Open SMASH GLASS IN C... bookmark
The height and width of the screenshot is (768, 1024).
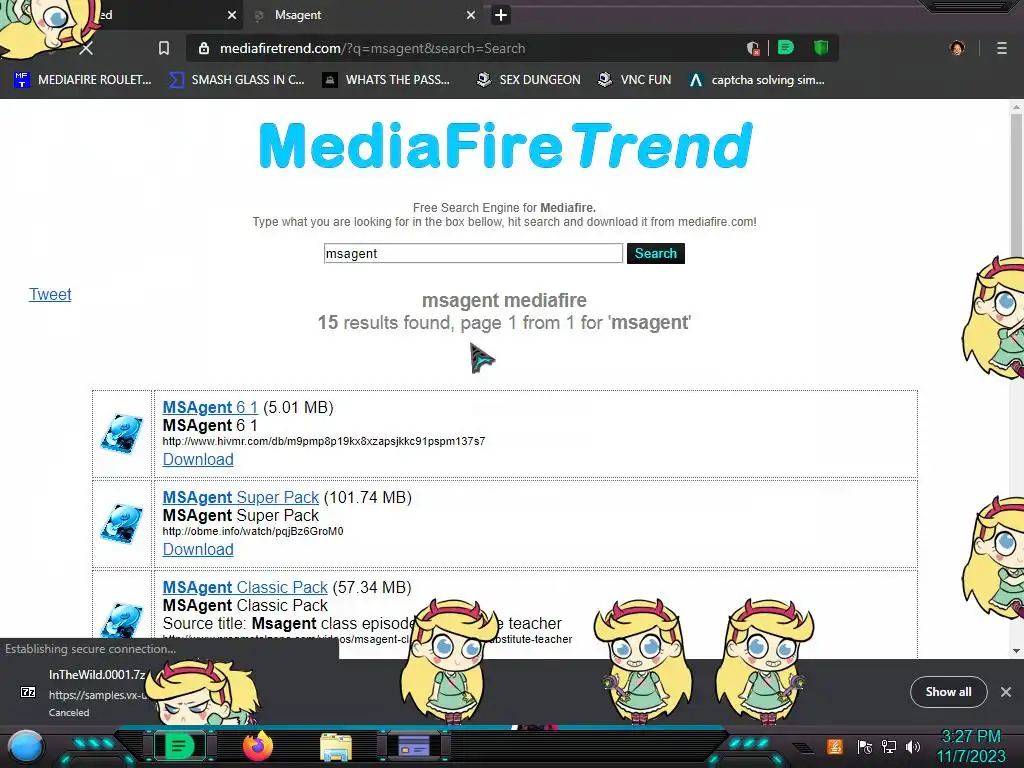(x=237, y=80)
